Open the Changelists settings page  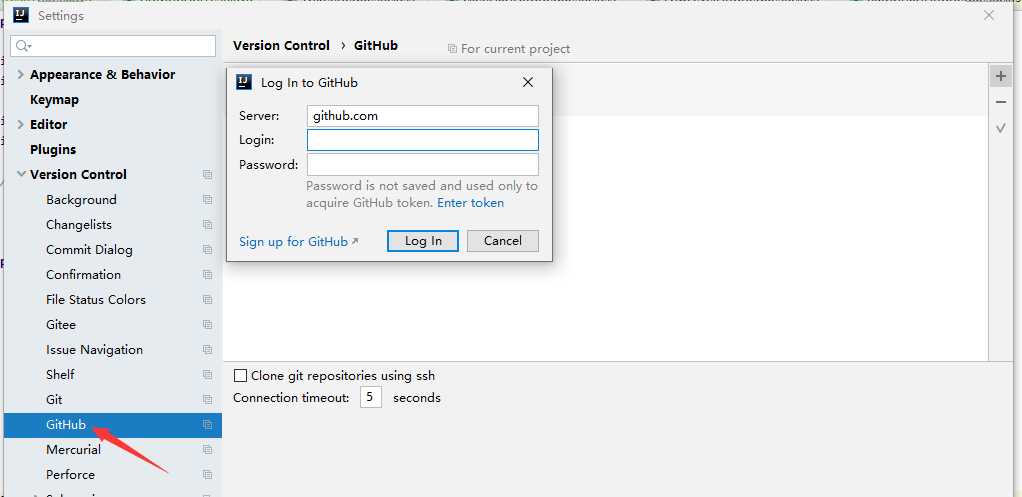click(x=79, y=225)
